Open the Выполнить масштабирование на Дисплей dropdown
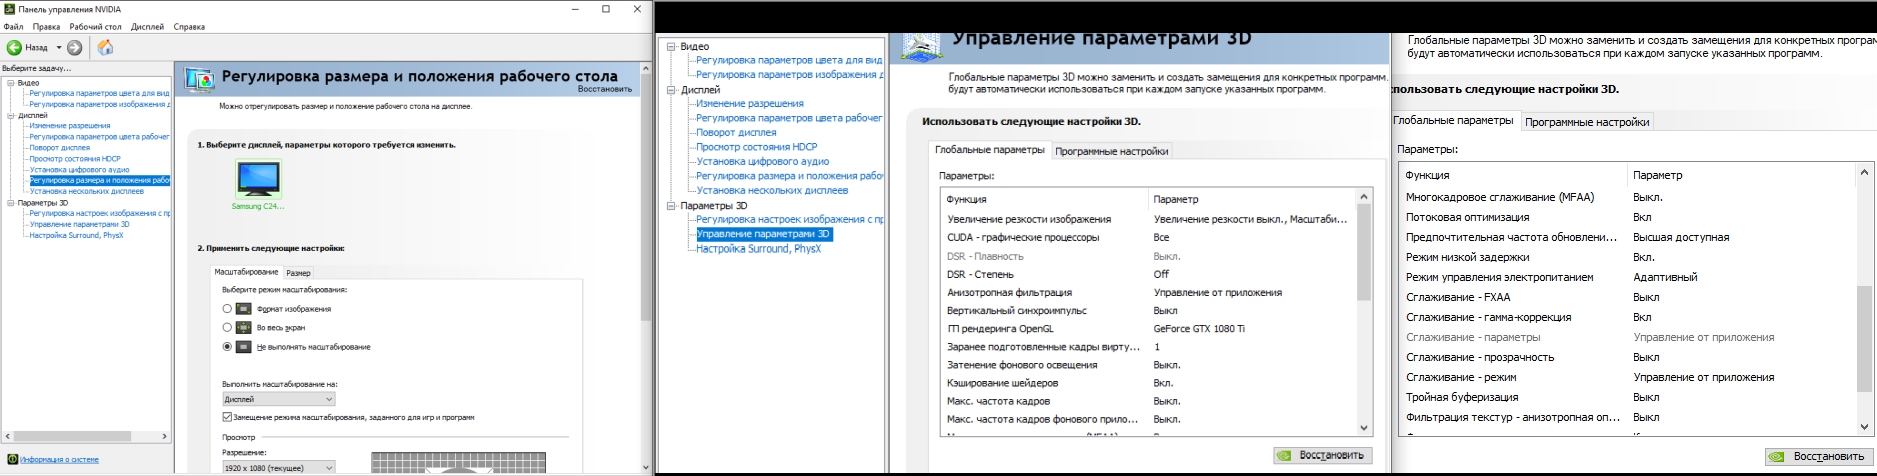Screen dimensions: 1877x476 278,399
